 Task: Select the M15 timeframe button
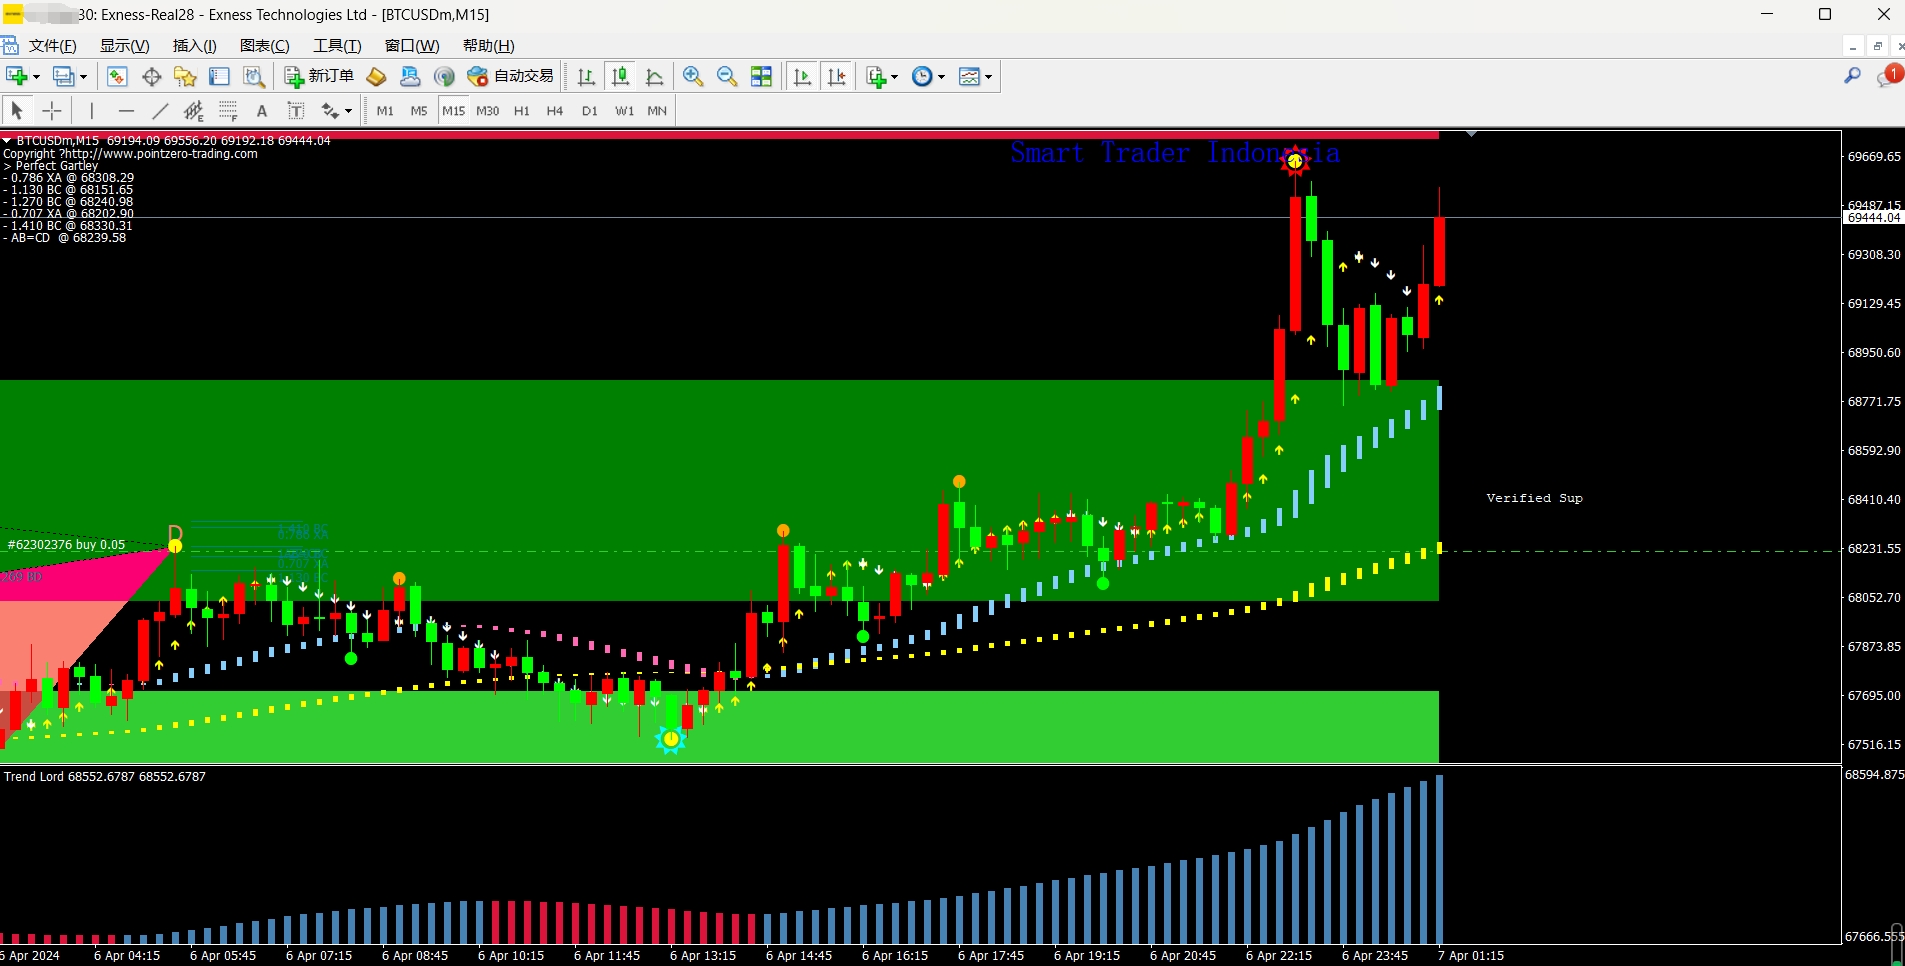pyautogui.click(x=454, y=111)
